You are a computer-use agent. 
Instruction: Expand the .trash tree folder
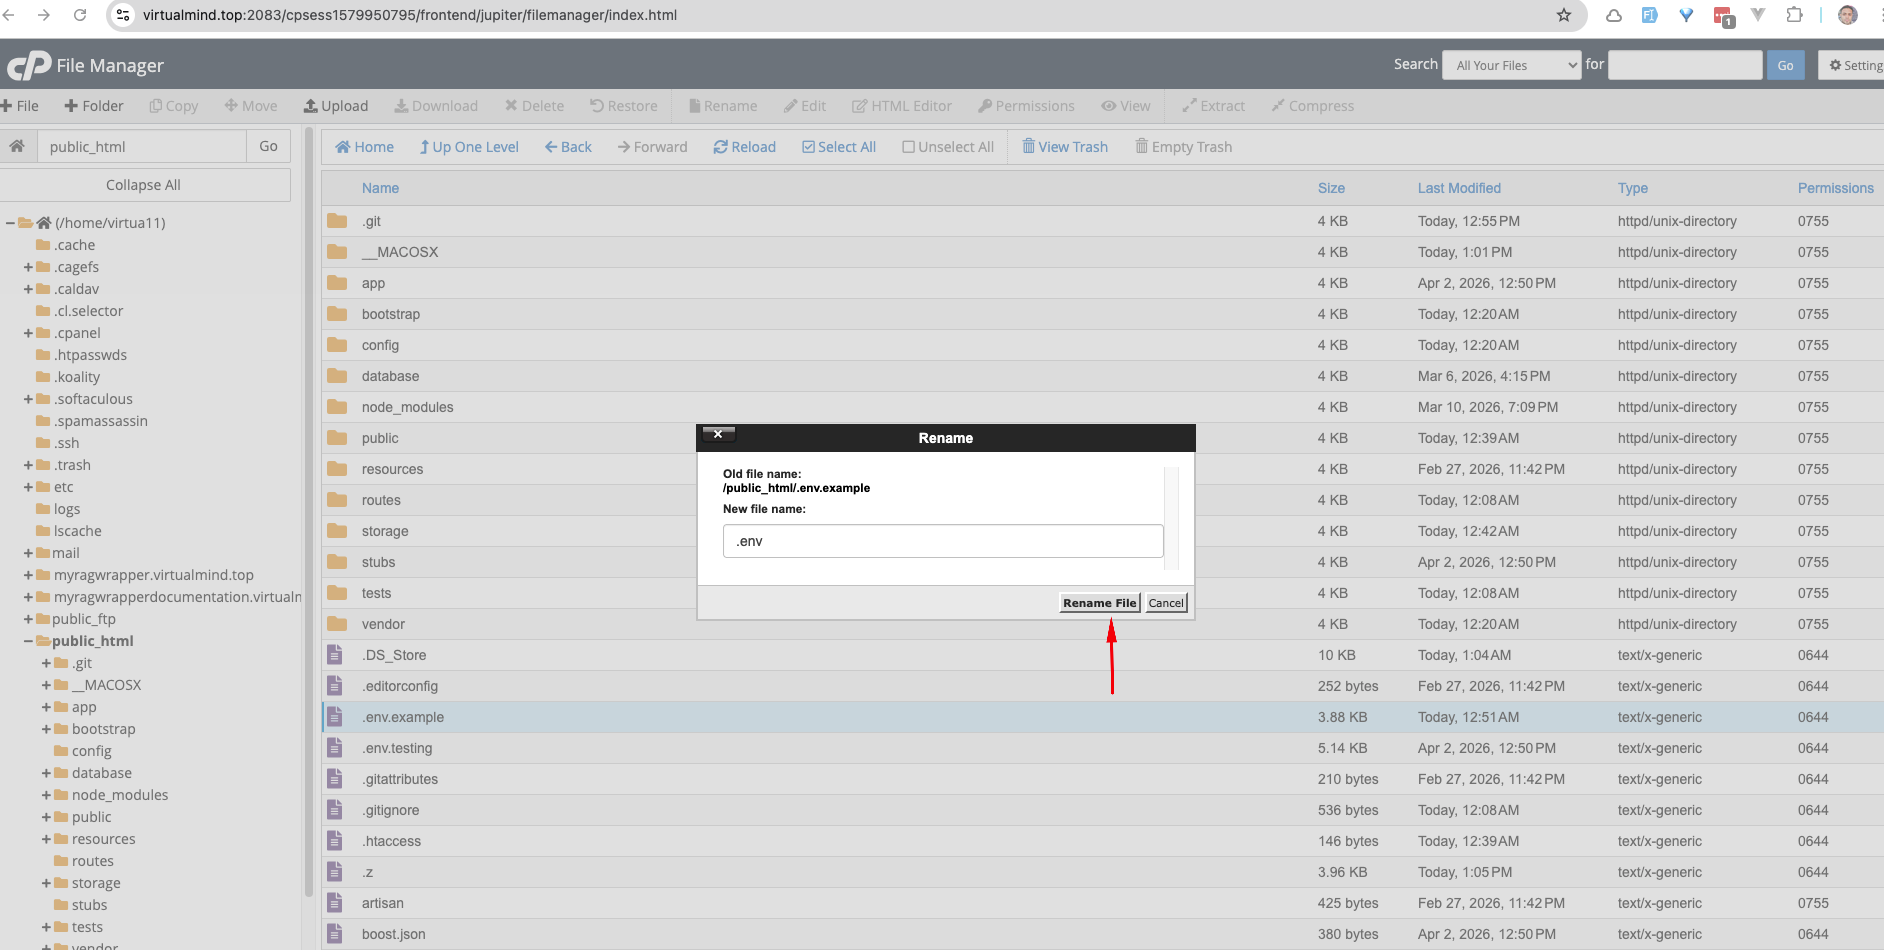tap(28, 465)
